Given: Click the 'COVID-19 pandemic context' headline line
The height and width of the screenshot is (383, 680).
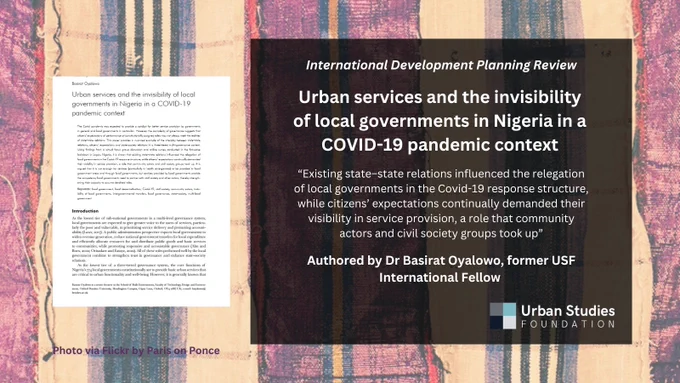Looking at the screenshot, I should [x=440, y=145].
